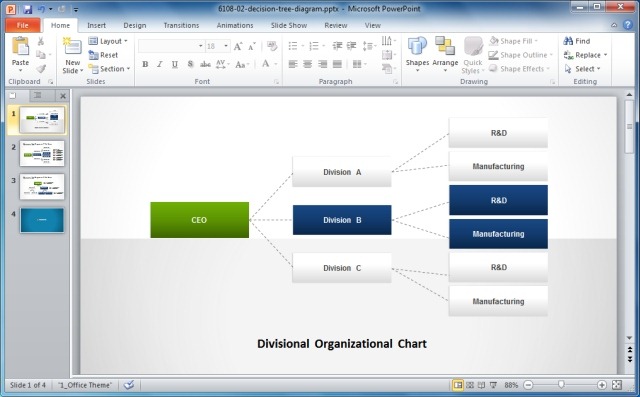Expand the Layout dropdown
The image size is (640, 397).
click(x=108, y=41)
